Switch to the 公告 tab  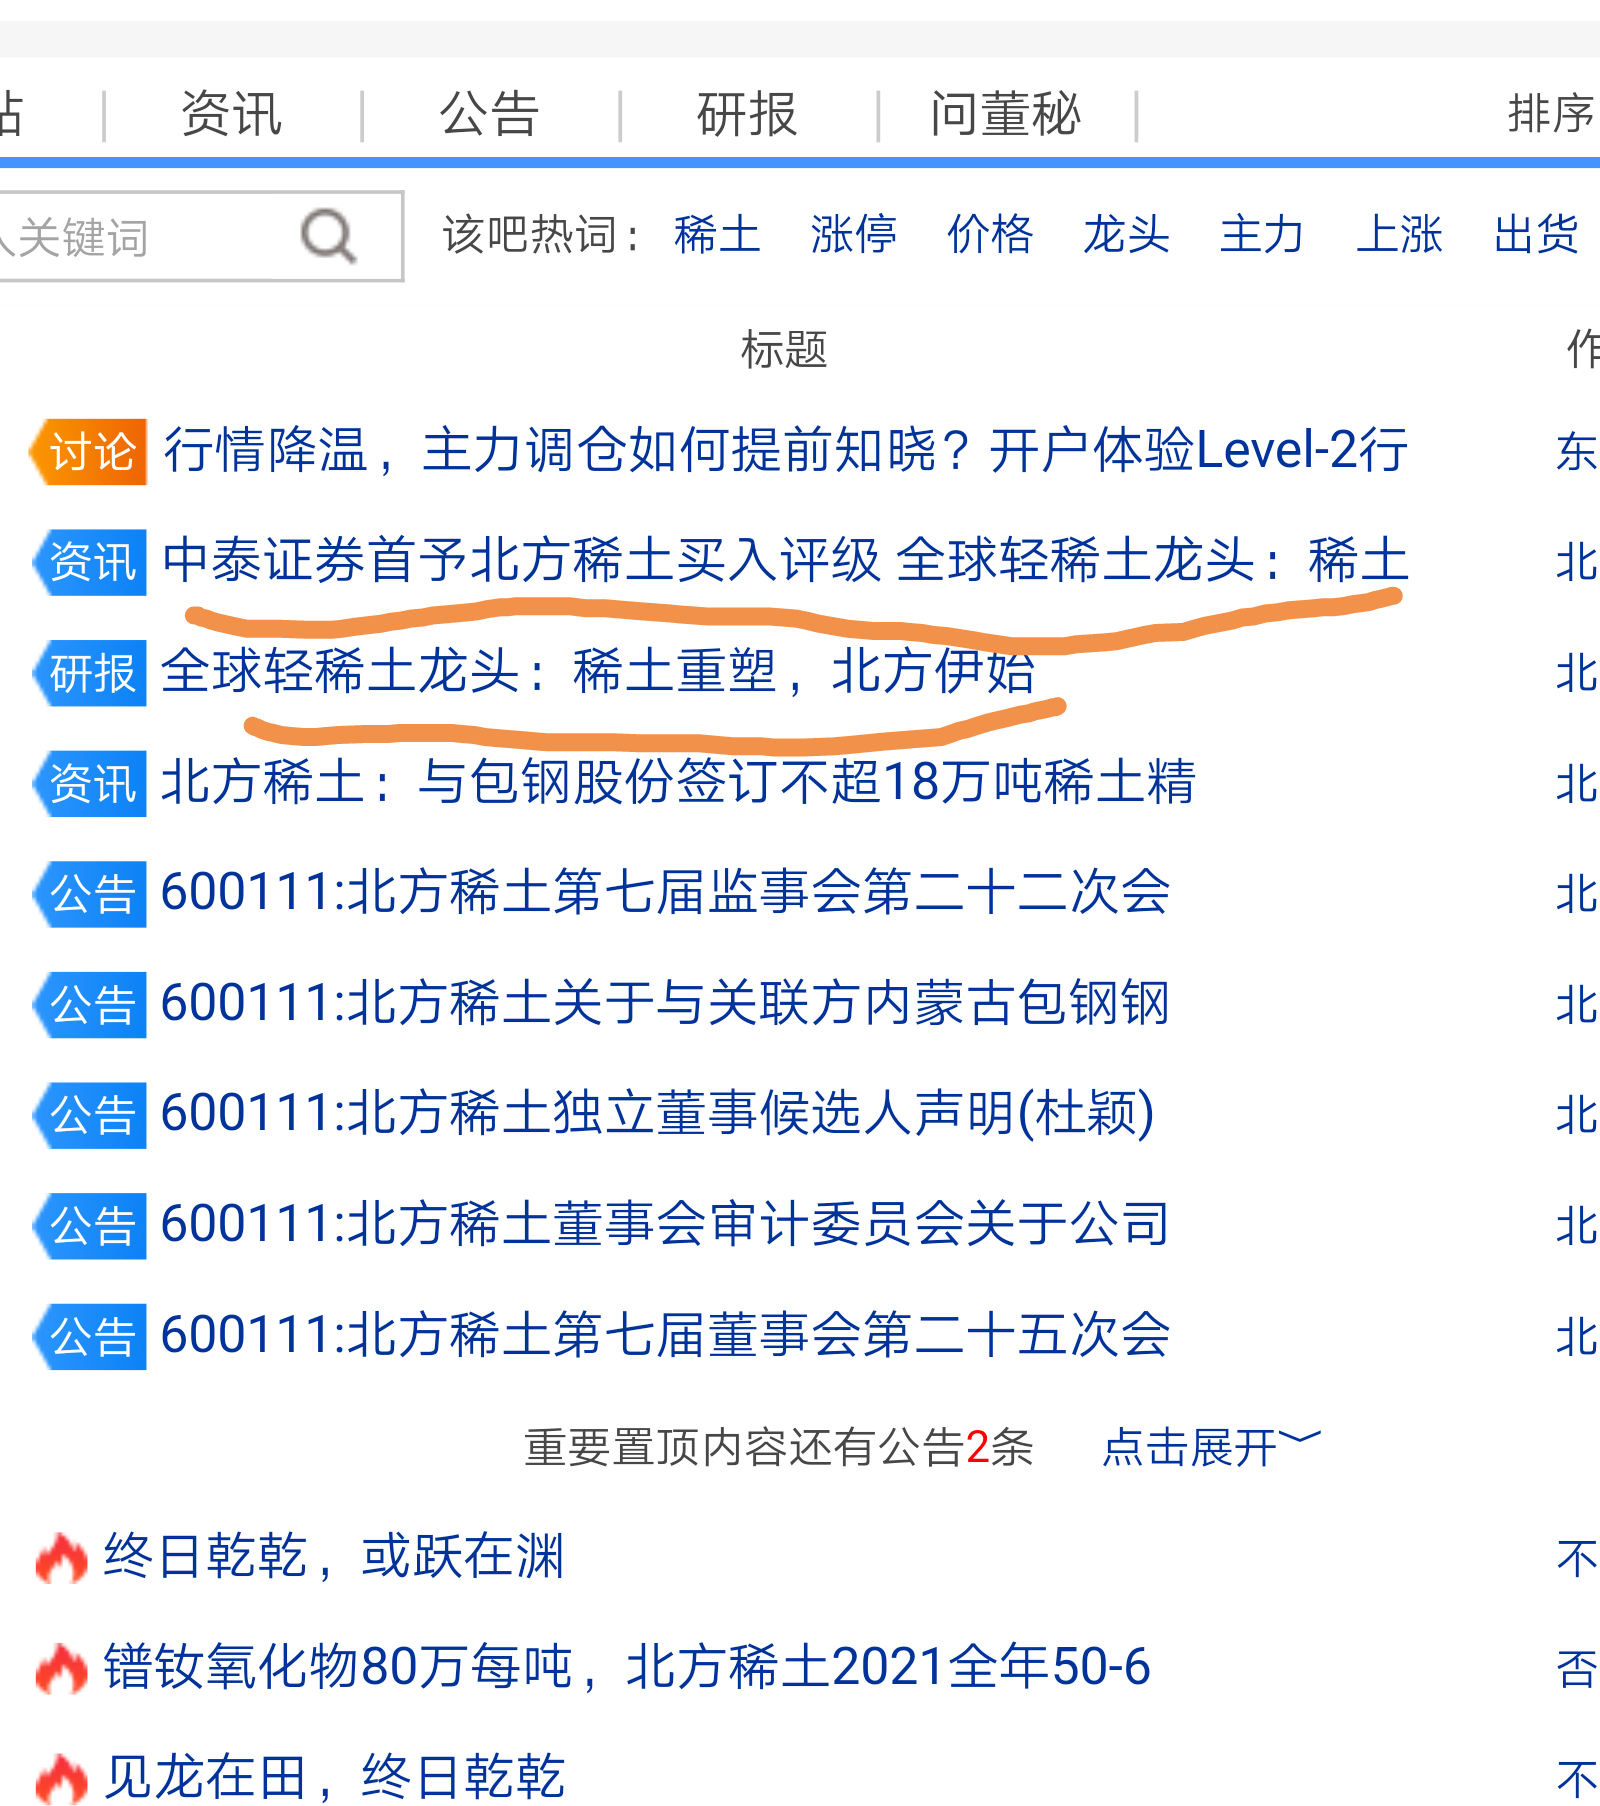[490, 114]
